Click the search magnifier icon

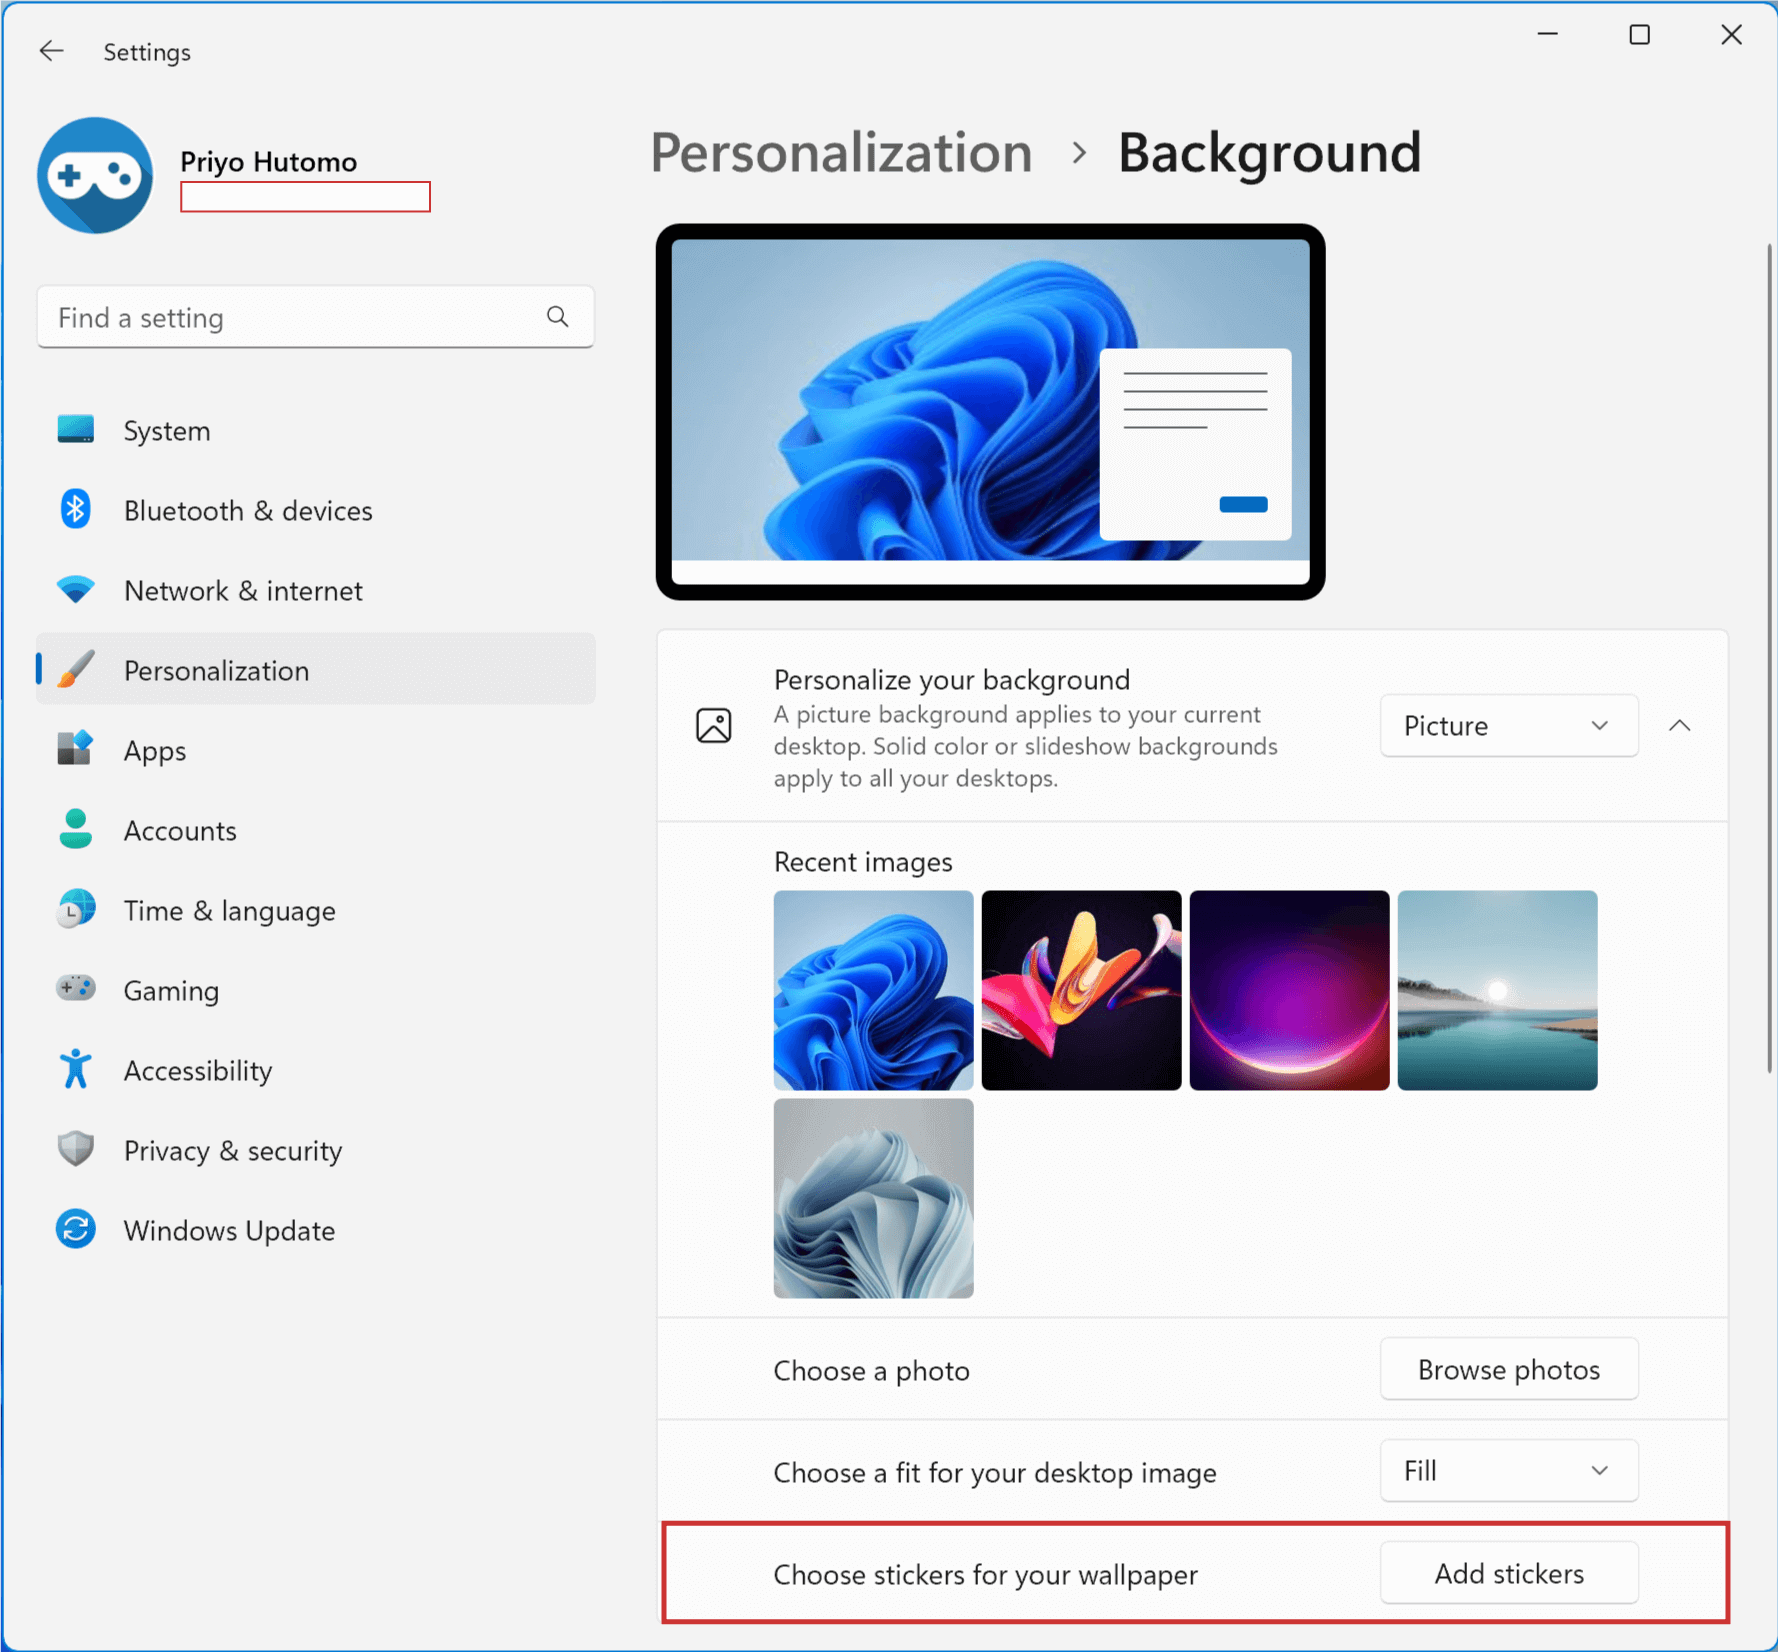[x=558, y=317]
